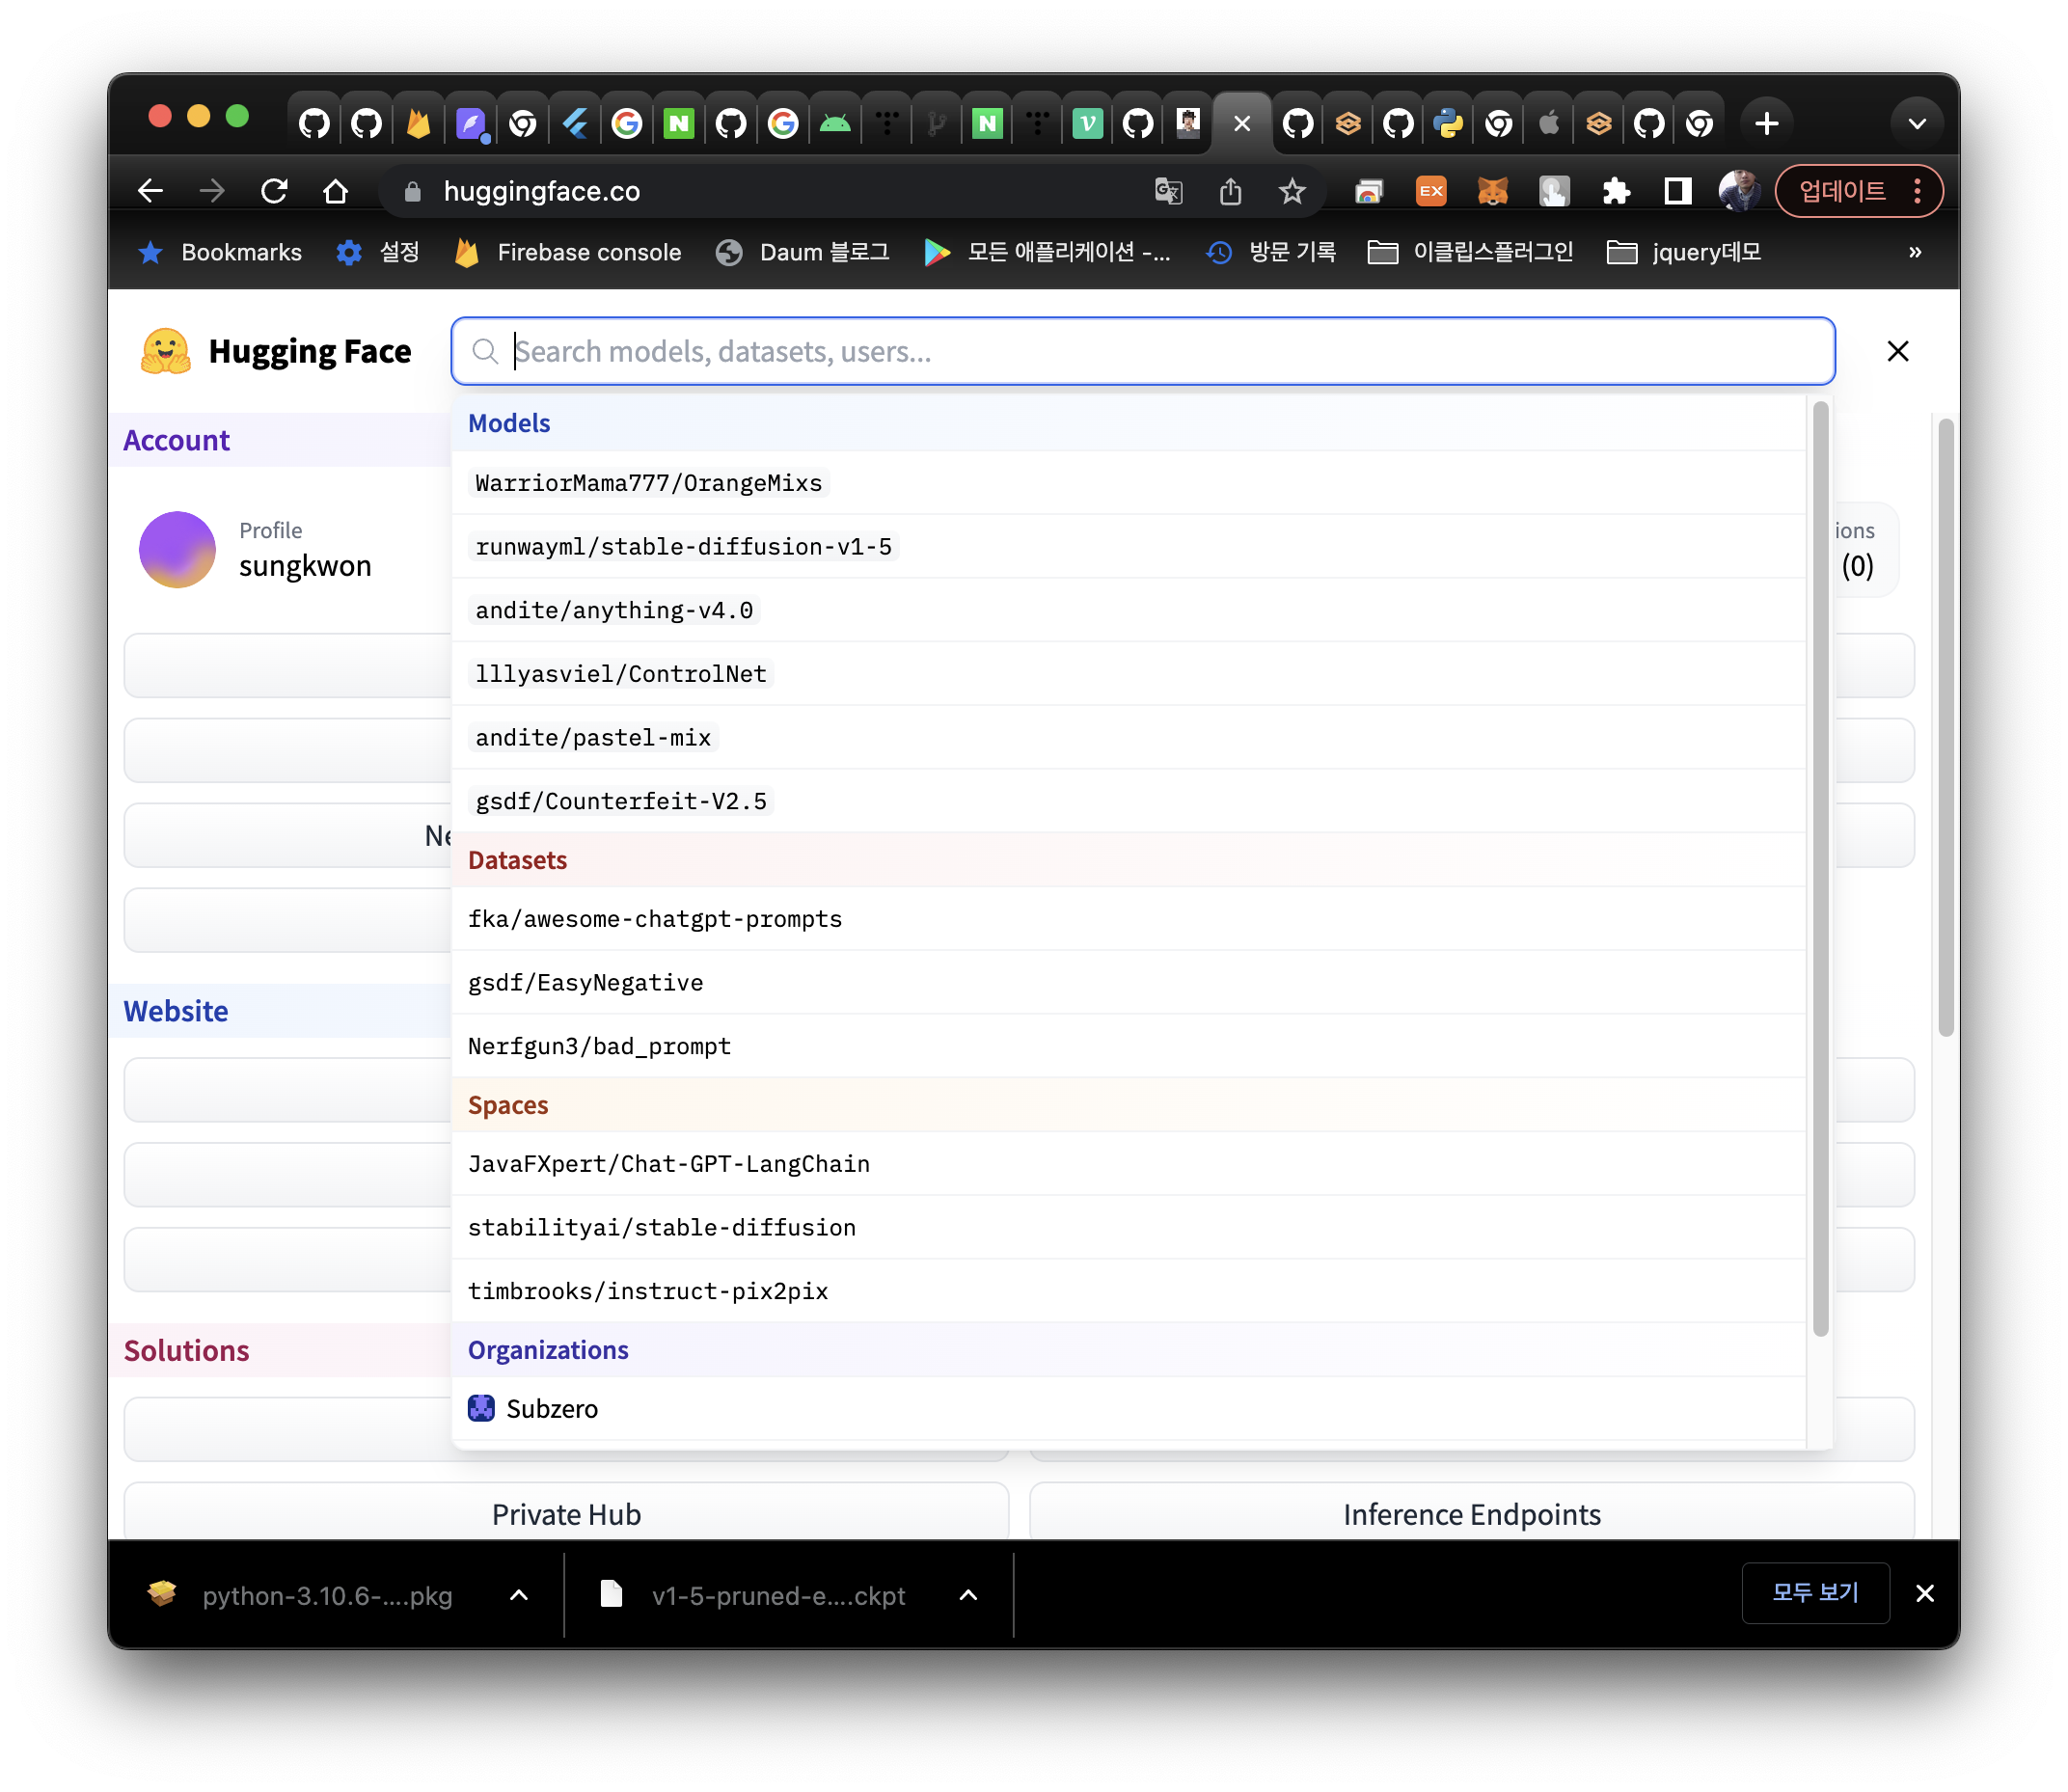Click the 업데이트 update button

click(x=1842, y=191)
